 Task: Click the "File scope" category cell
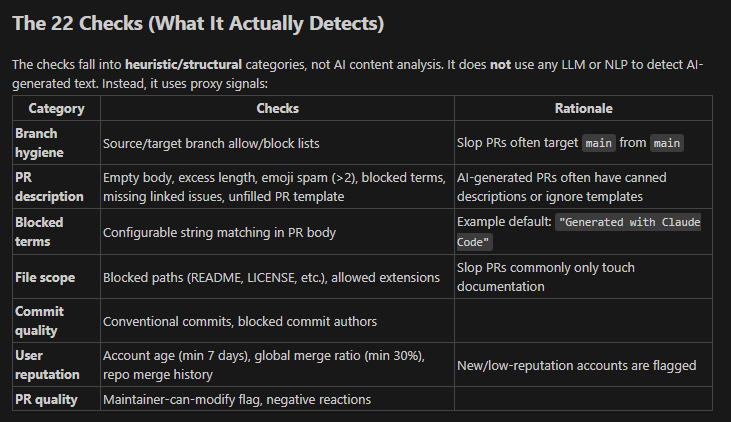click(x=44, y=276)
